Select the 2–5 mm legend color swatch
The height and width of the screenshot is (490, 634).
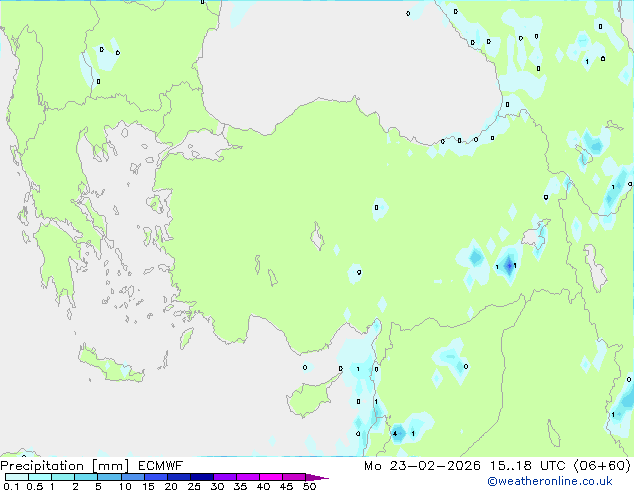click(x=86, y=477)
